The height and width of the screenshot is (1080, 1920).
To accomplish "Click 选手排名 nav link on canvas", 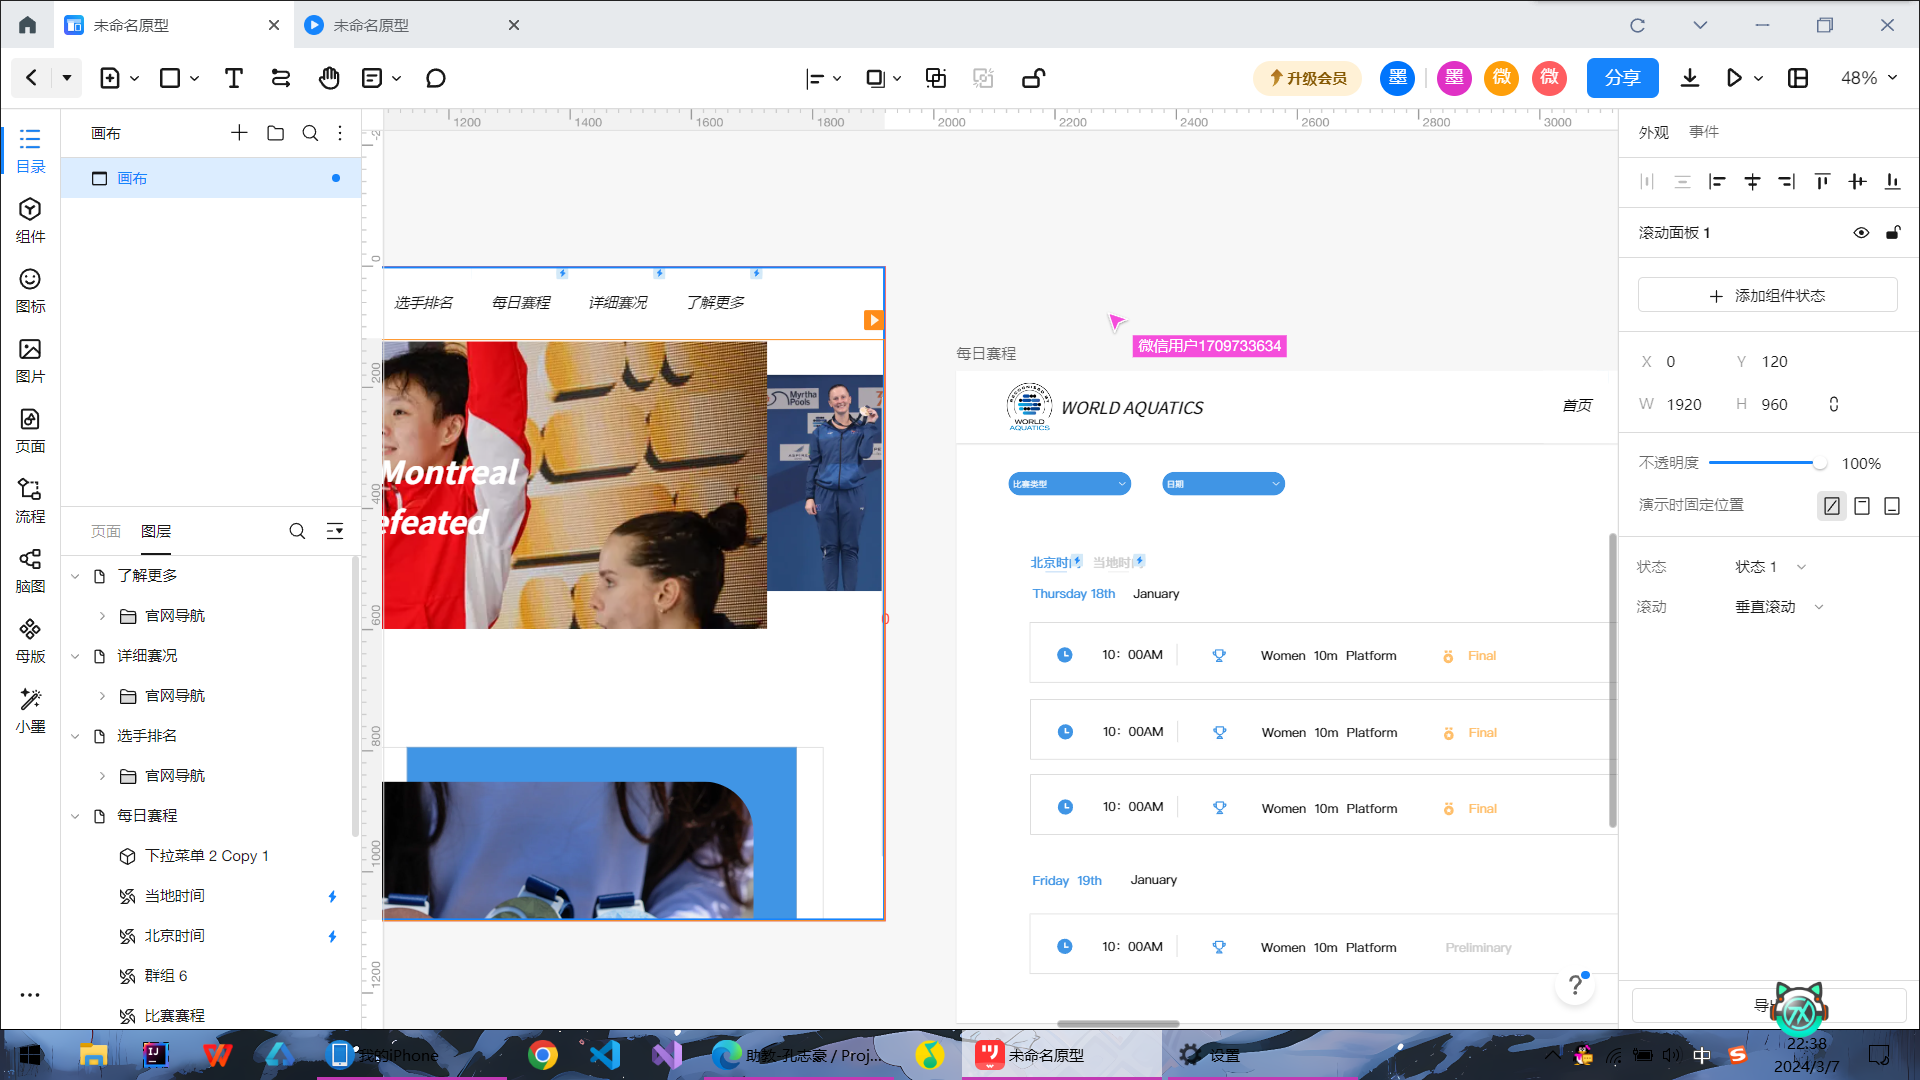I will [424, 302].
